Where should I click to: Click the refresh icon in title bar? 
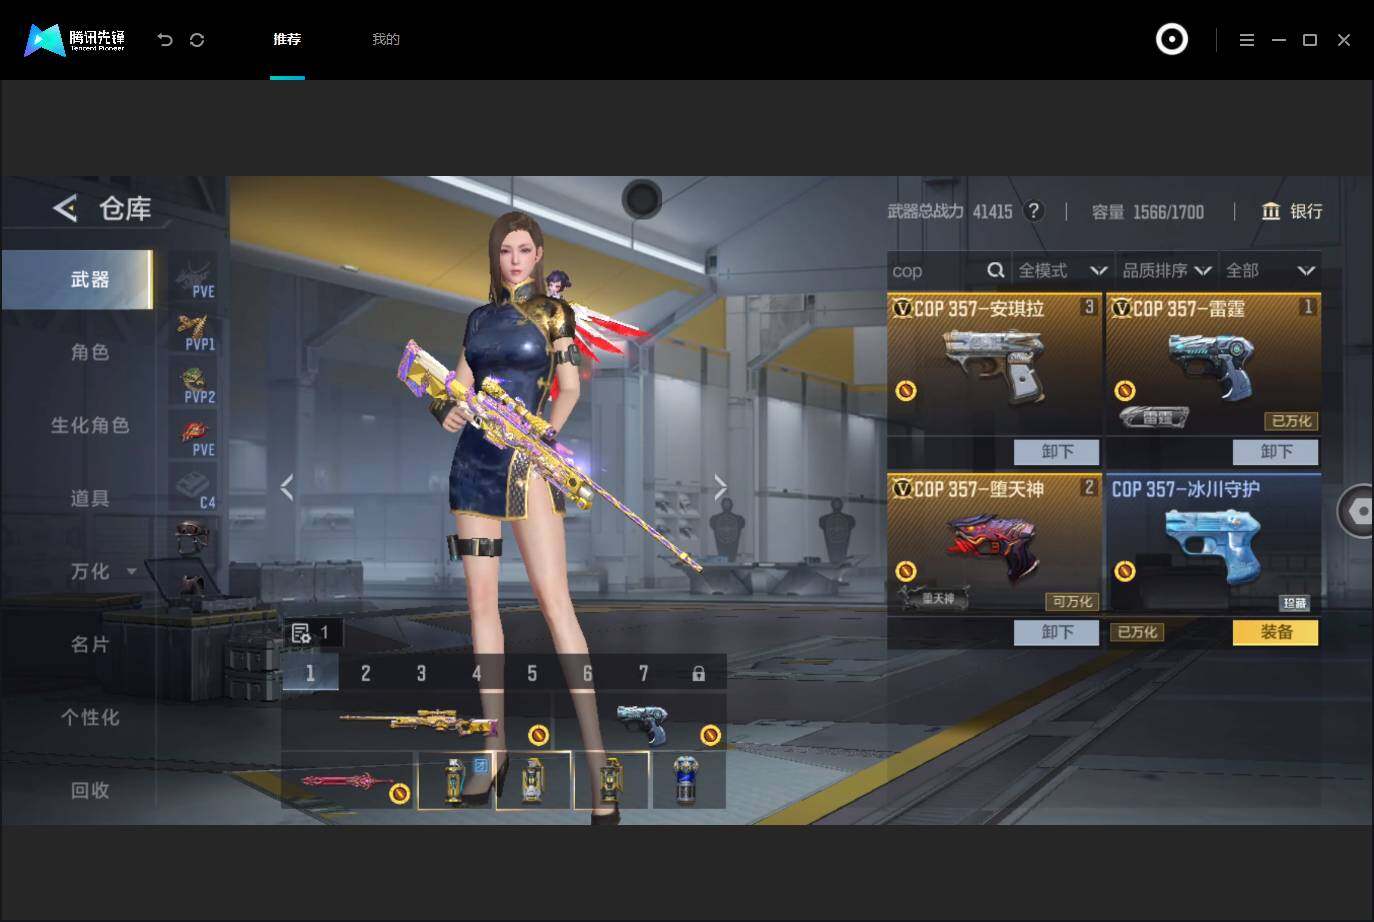(x=197, y=40)
